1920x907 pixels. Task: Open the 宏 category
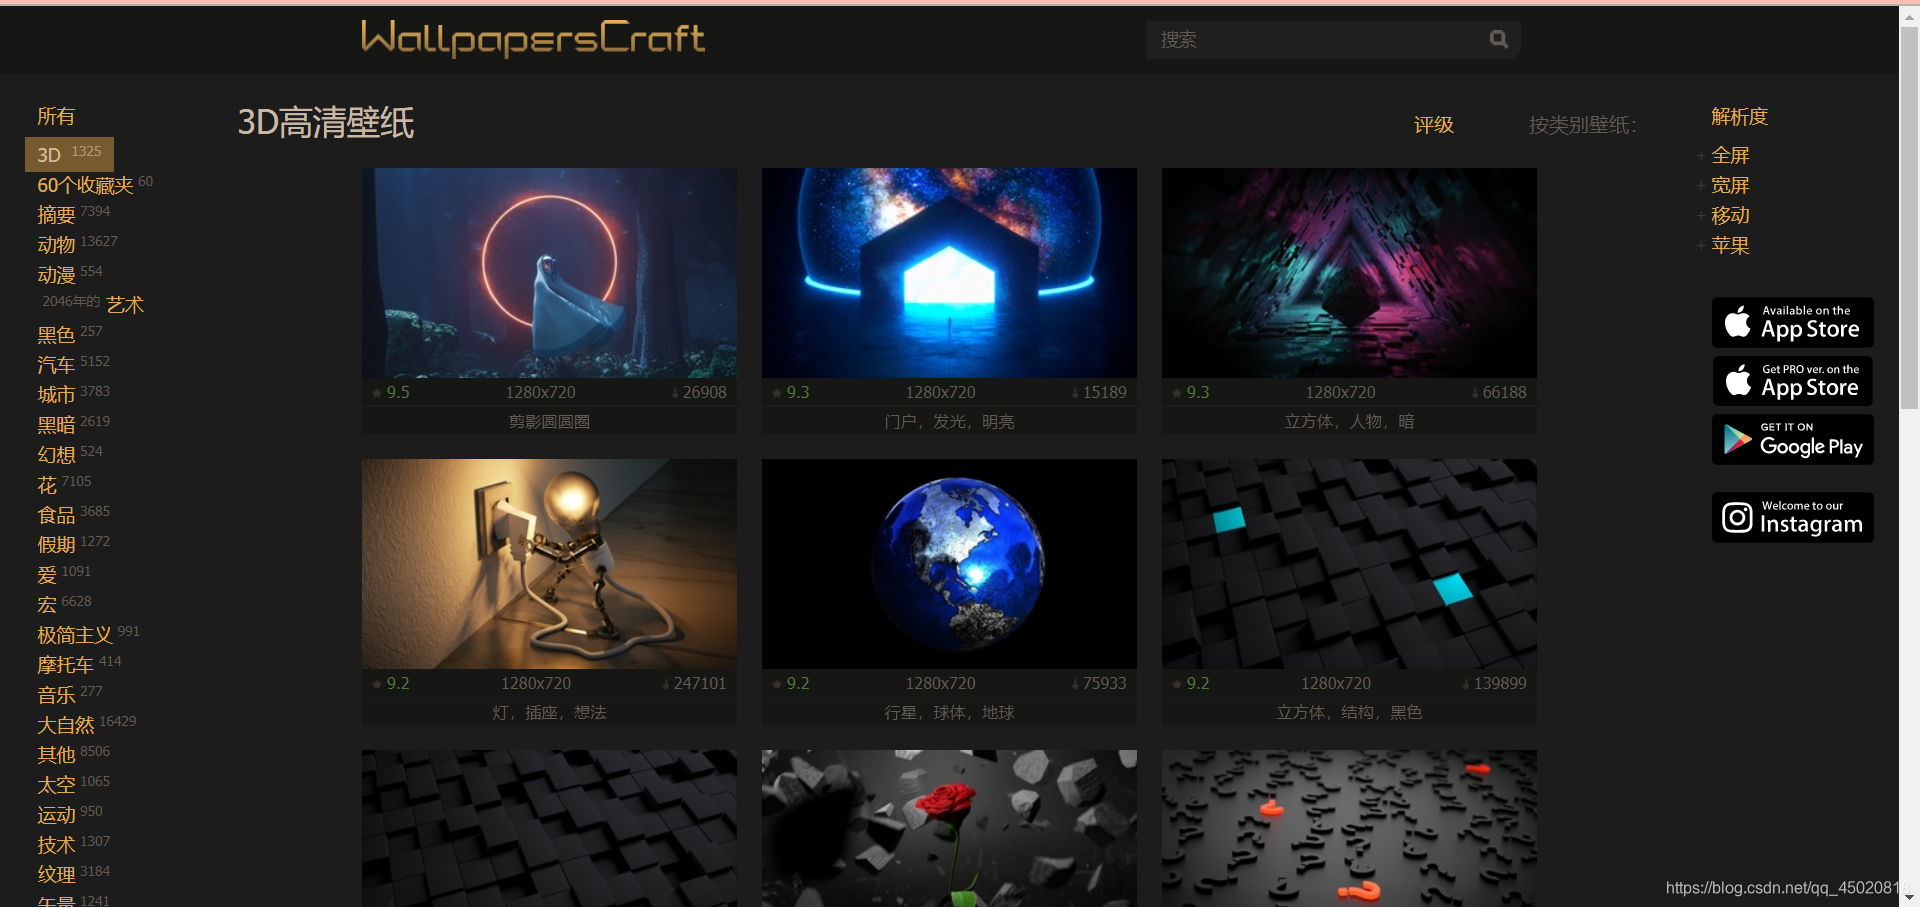(47, 605)
